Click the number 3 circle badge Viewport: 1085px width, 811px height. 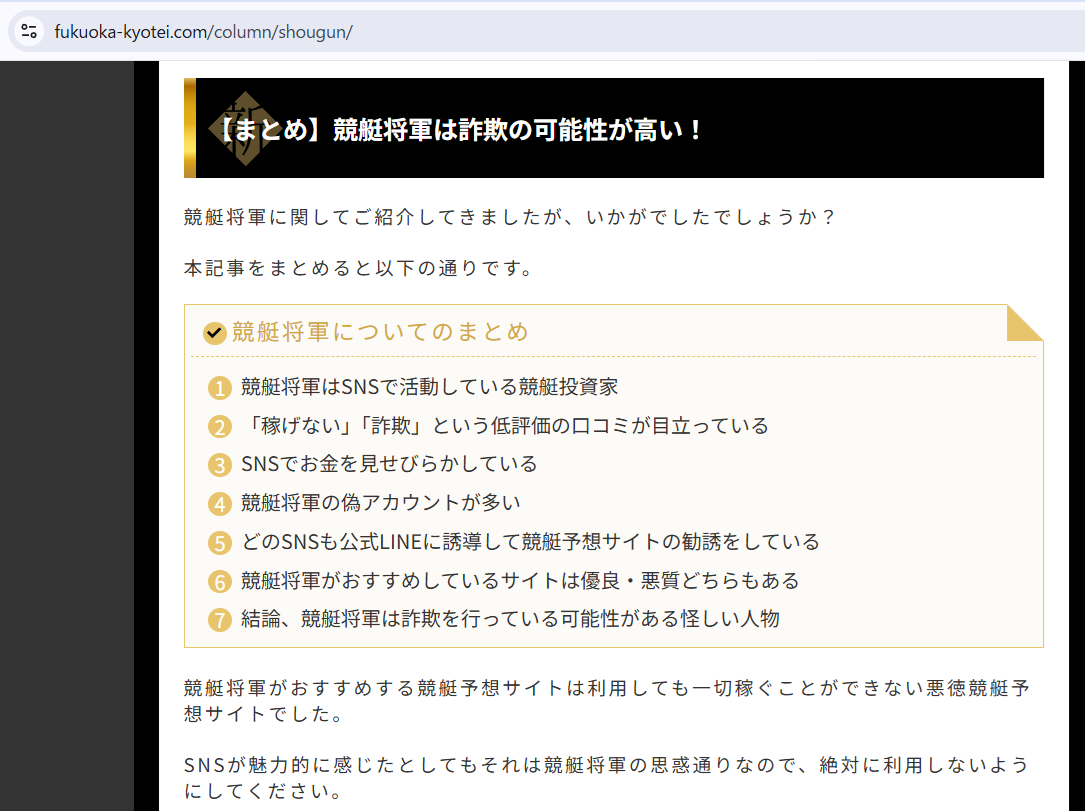click(220, 465)
